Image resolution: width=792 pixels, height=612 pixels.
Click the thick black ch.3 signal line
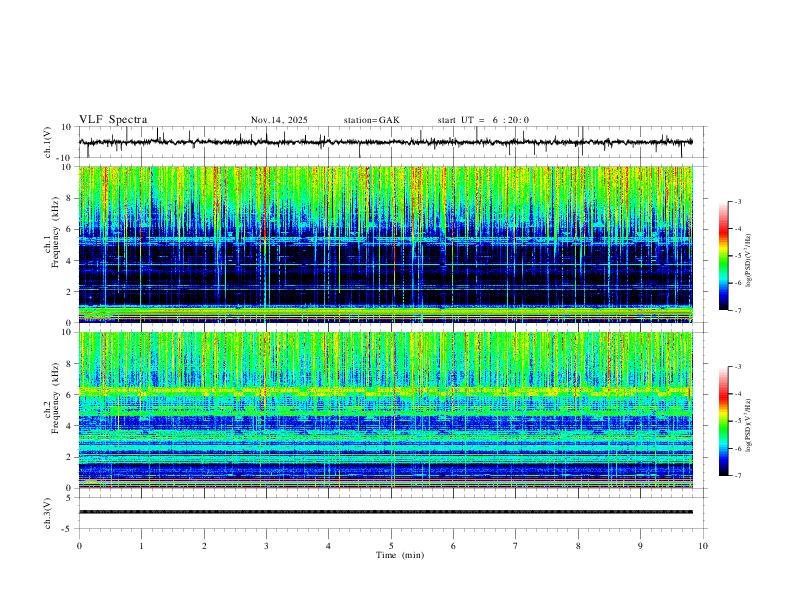385,512
